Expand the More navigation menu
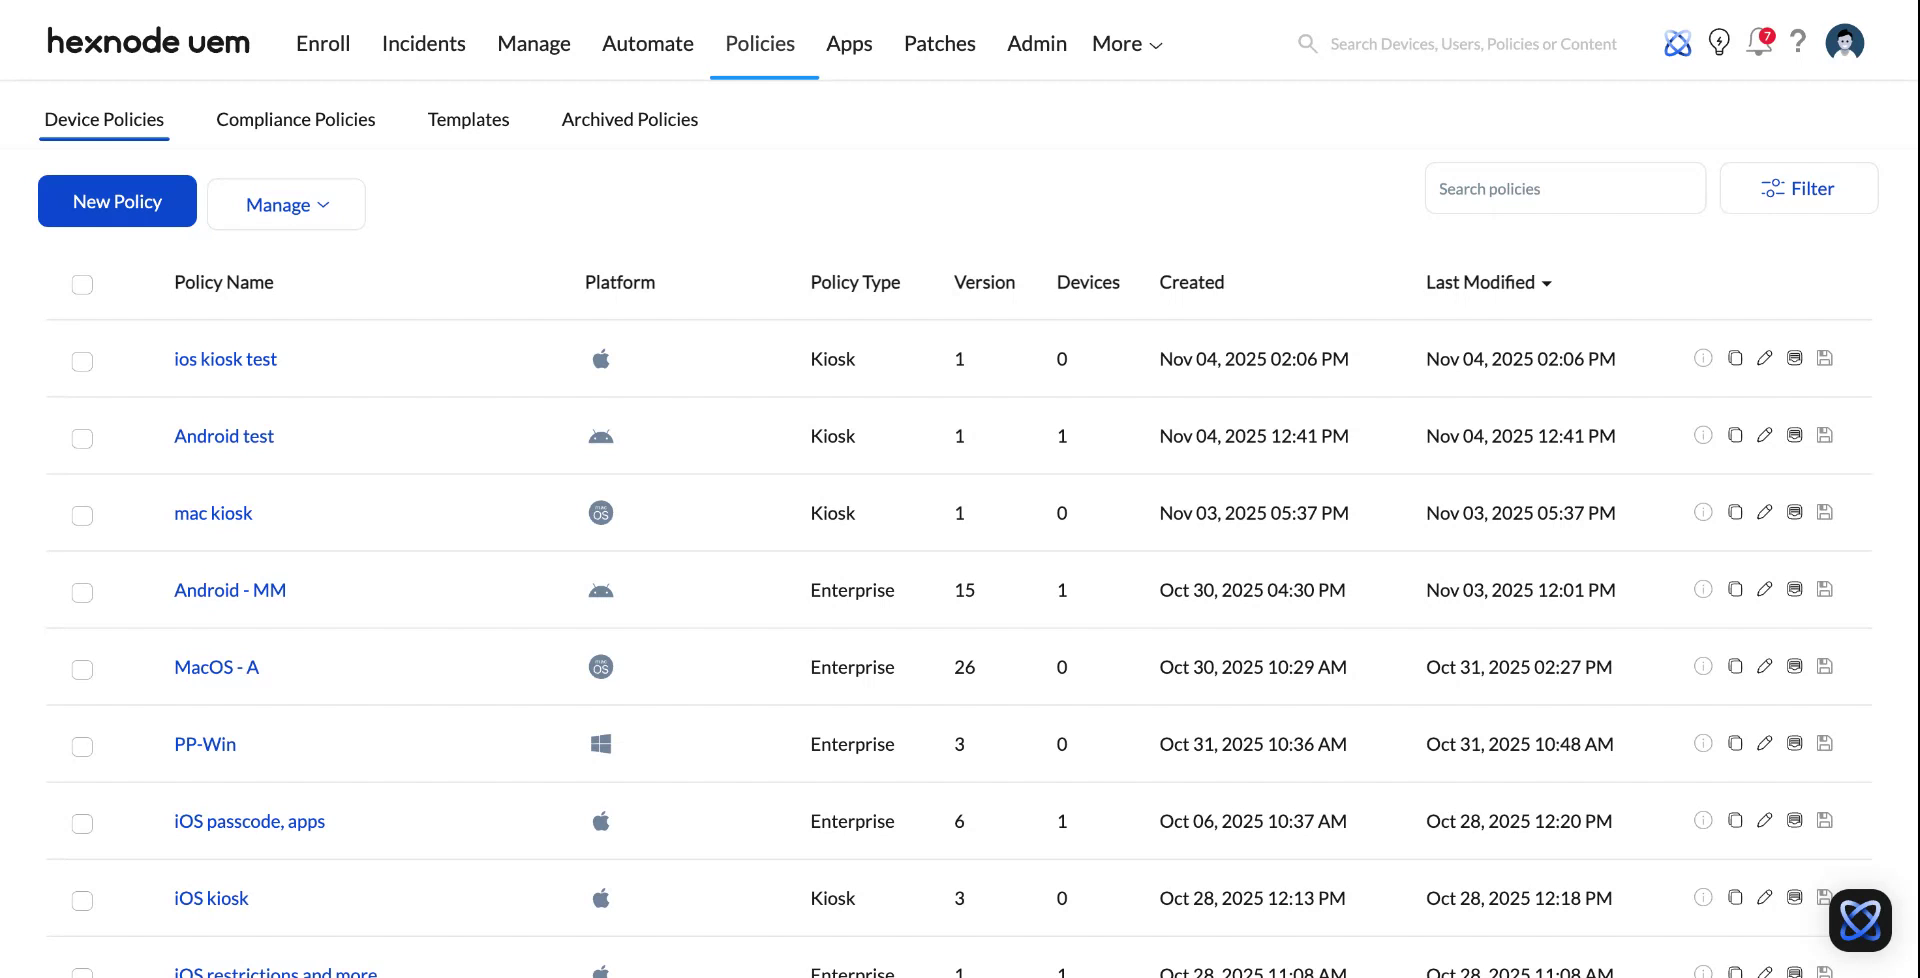Screen dimensions: 1920x978 pos(1126,43)
